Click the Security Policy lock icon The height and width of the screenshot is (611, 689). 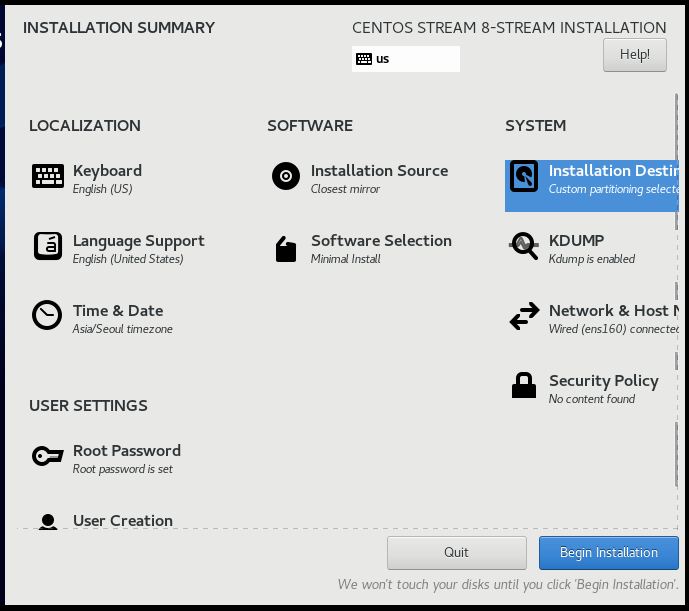[x=524, y=385]
